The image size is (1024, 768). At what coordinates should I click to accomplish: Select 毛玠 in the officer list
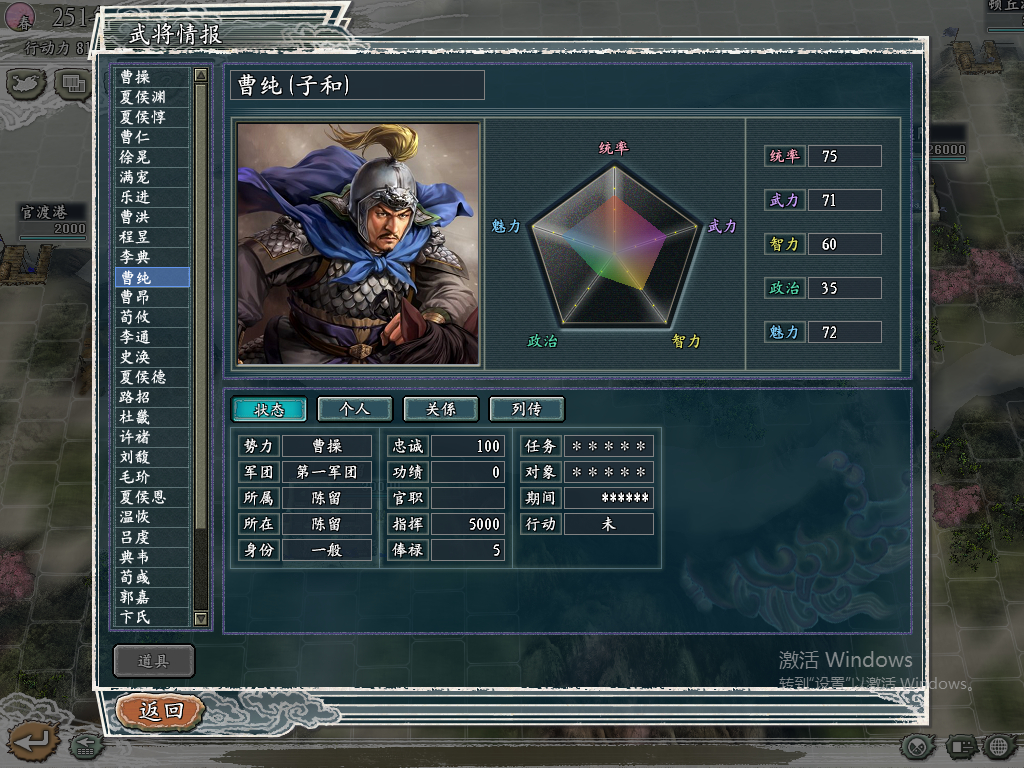click(x=152, y=477)
